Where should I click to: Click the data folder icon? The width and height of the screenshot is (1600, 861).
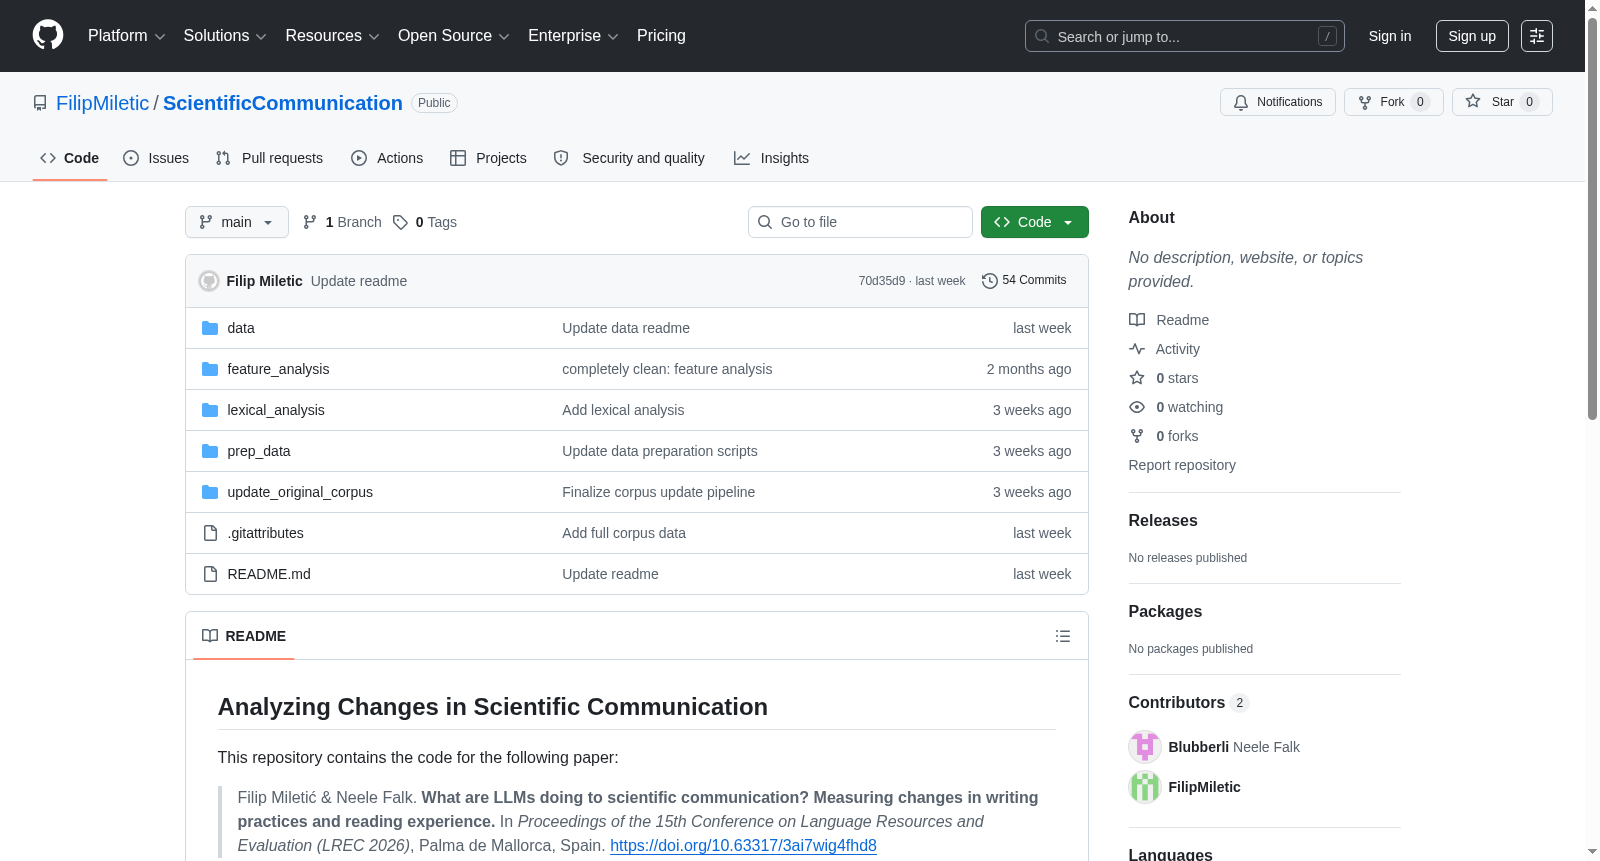pyautogui.click(x=210, y=328)
